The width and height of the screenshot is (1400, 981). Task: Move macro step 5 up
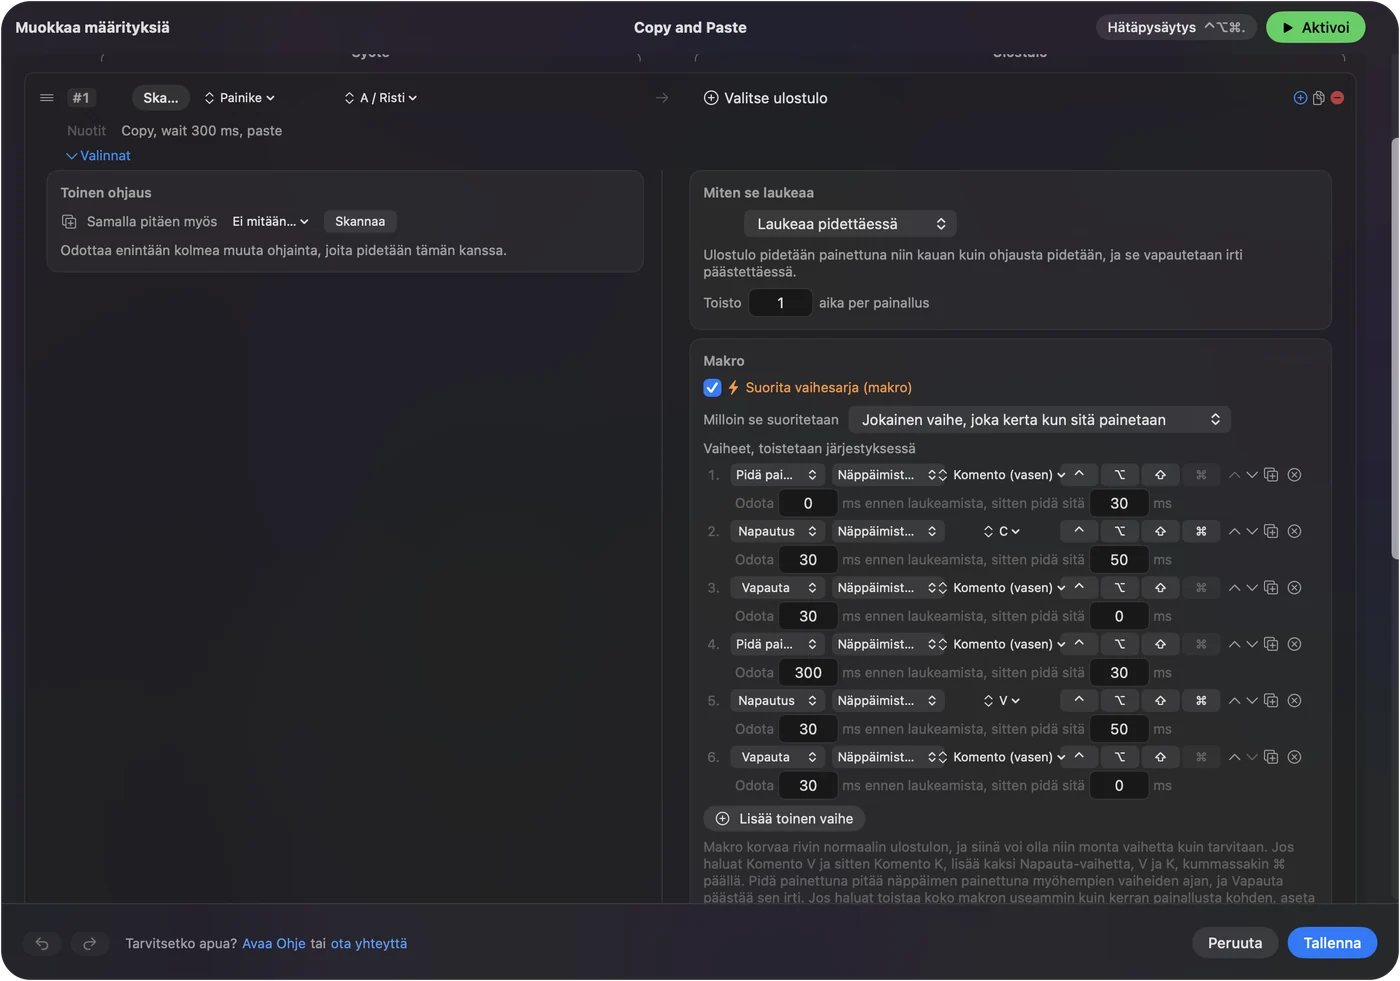pos(1234,701)
